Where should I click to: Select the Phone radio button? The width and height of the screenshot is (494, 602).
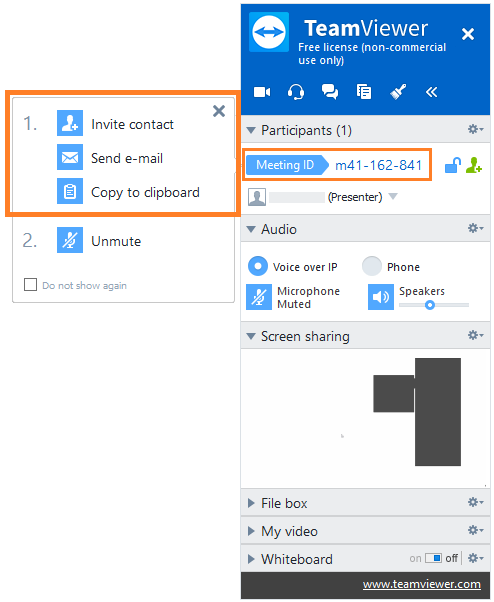372,266
